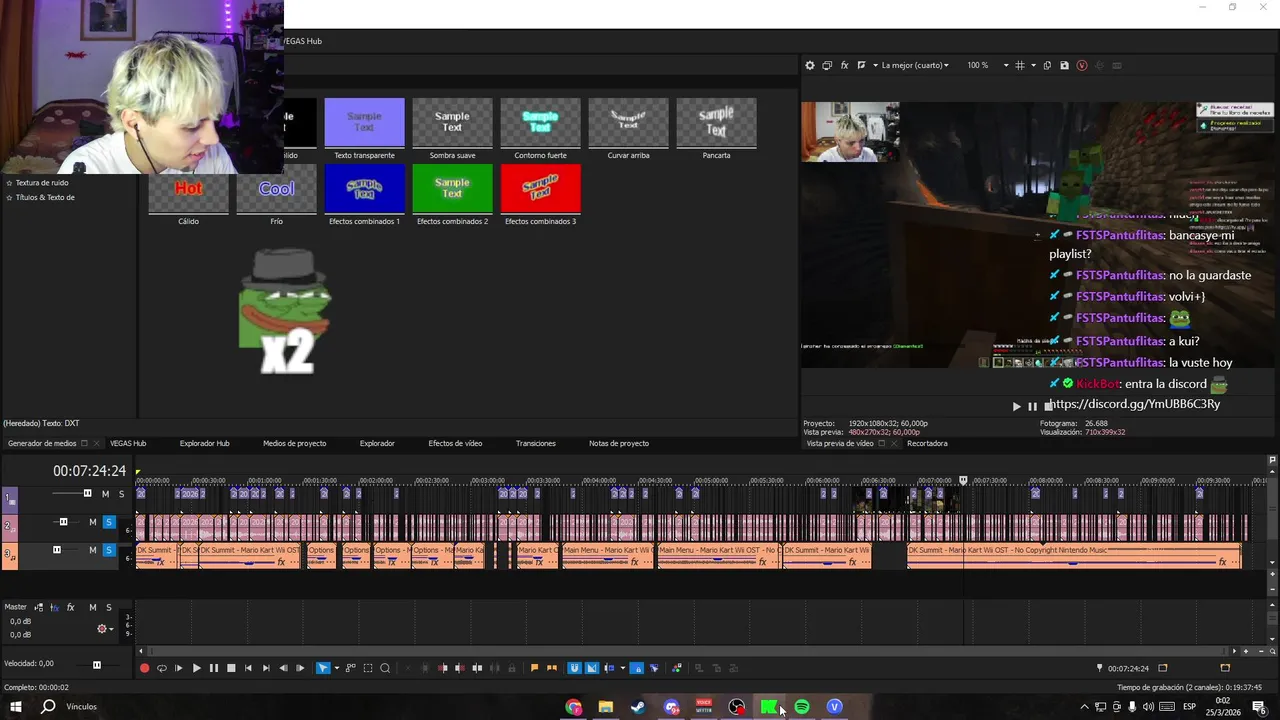Choose the Efectos combinados 2 preset
Image resolution: width=1280 pixels, height=720 pixels.
tap(452, 188)
